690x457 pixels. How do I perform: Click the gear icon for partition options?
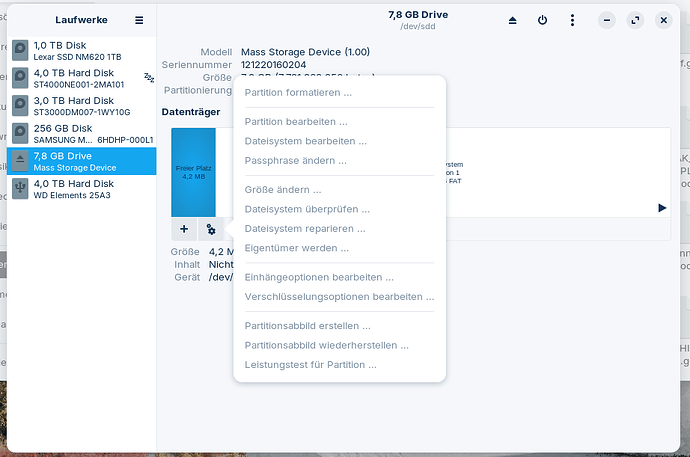coord(211,229)
